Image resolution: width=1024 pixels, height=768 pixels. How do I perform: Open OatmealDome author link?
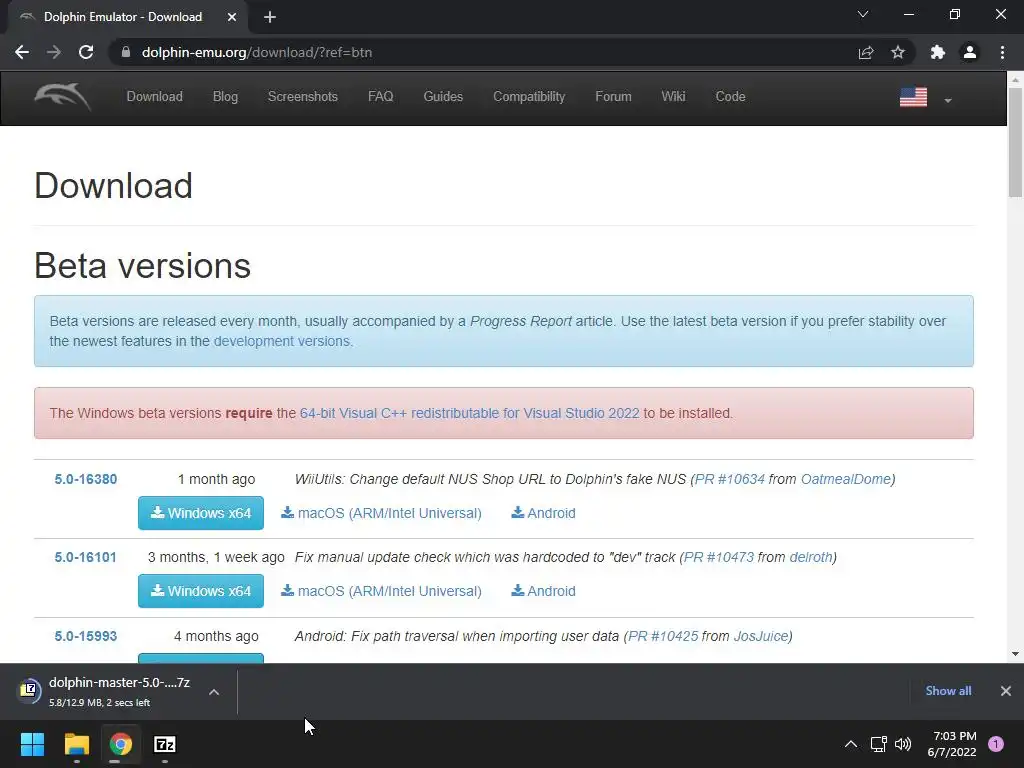(846, 479)
